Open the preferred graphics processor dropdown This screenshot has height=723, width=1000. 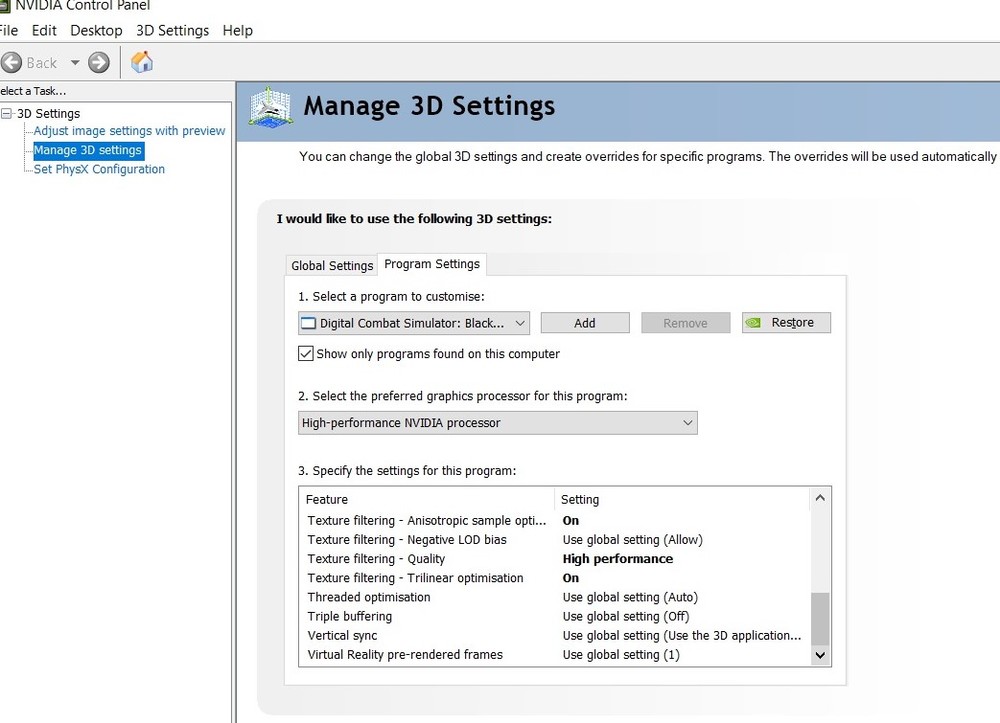[498, 423]
